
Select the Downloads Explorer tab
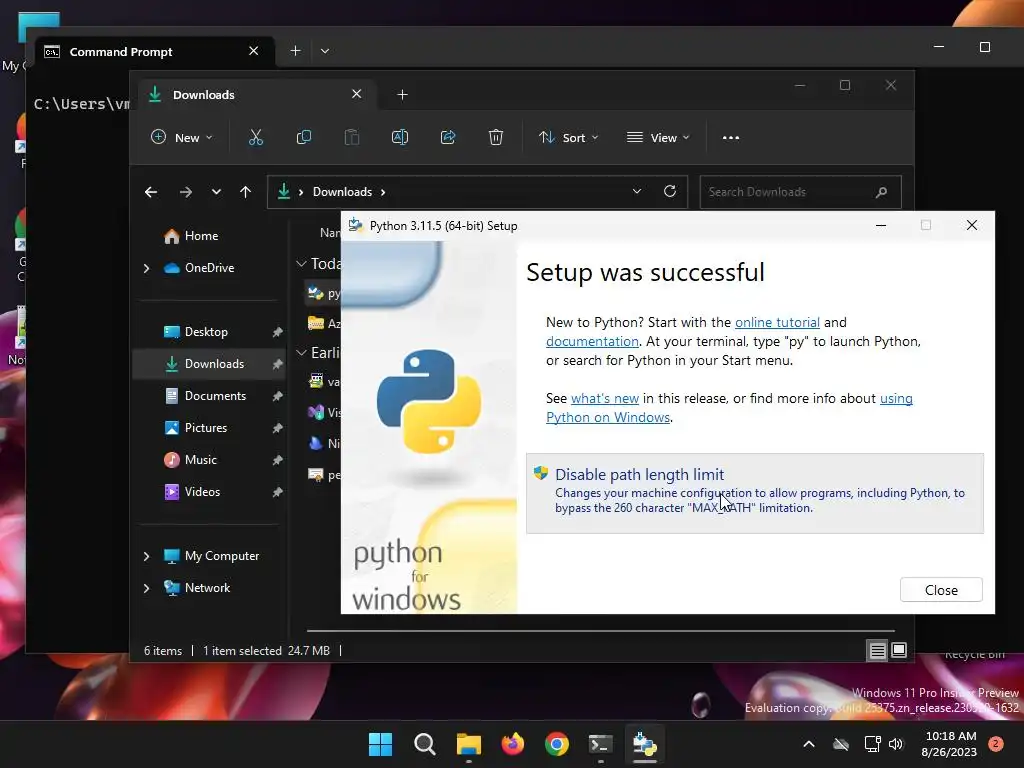[257, 95]
